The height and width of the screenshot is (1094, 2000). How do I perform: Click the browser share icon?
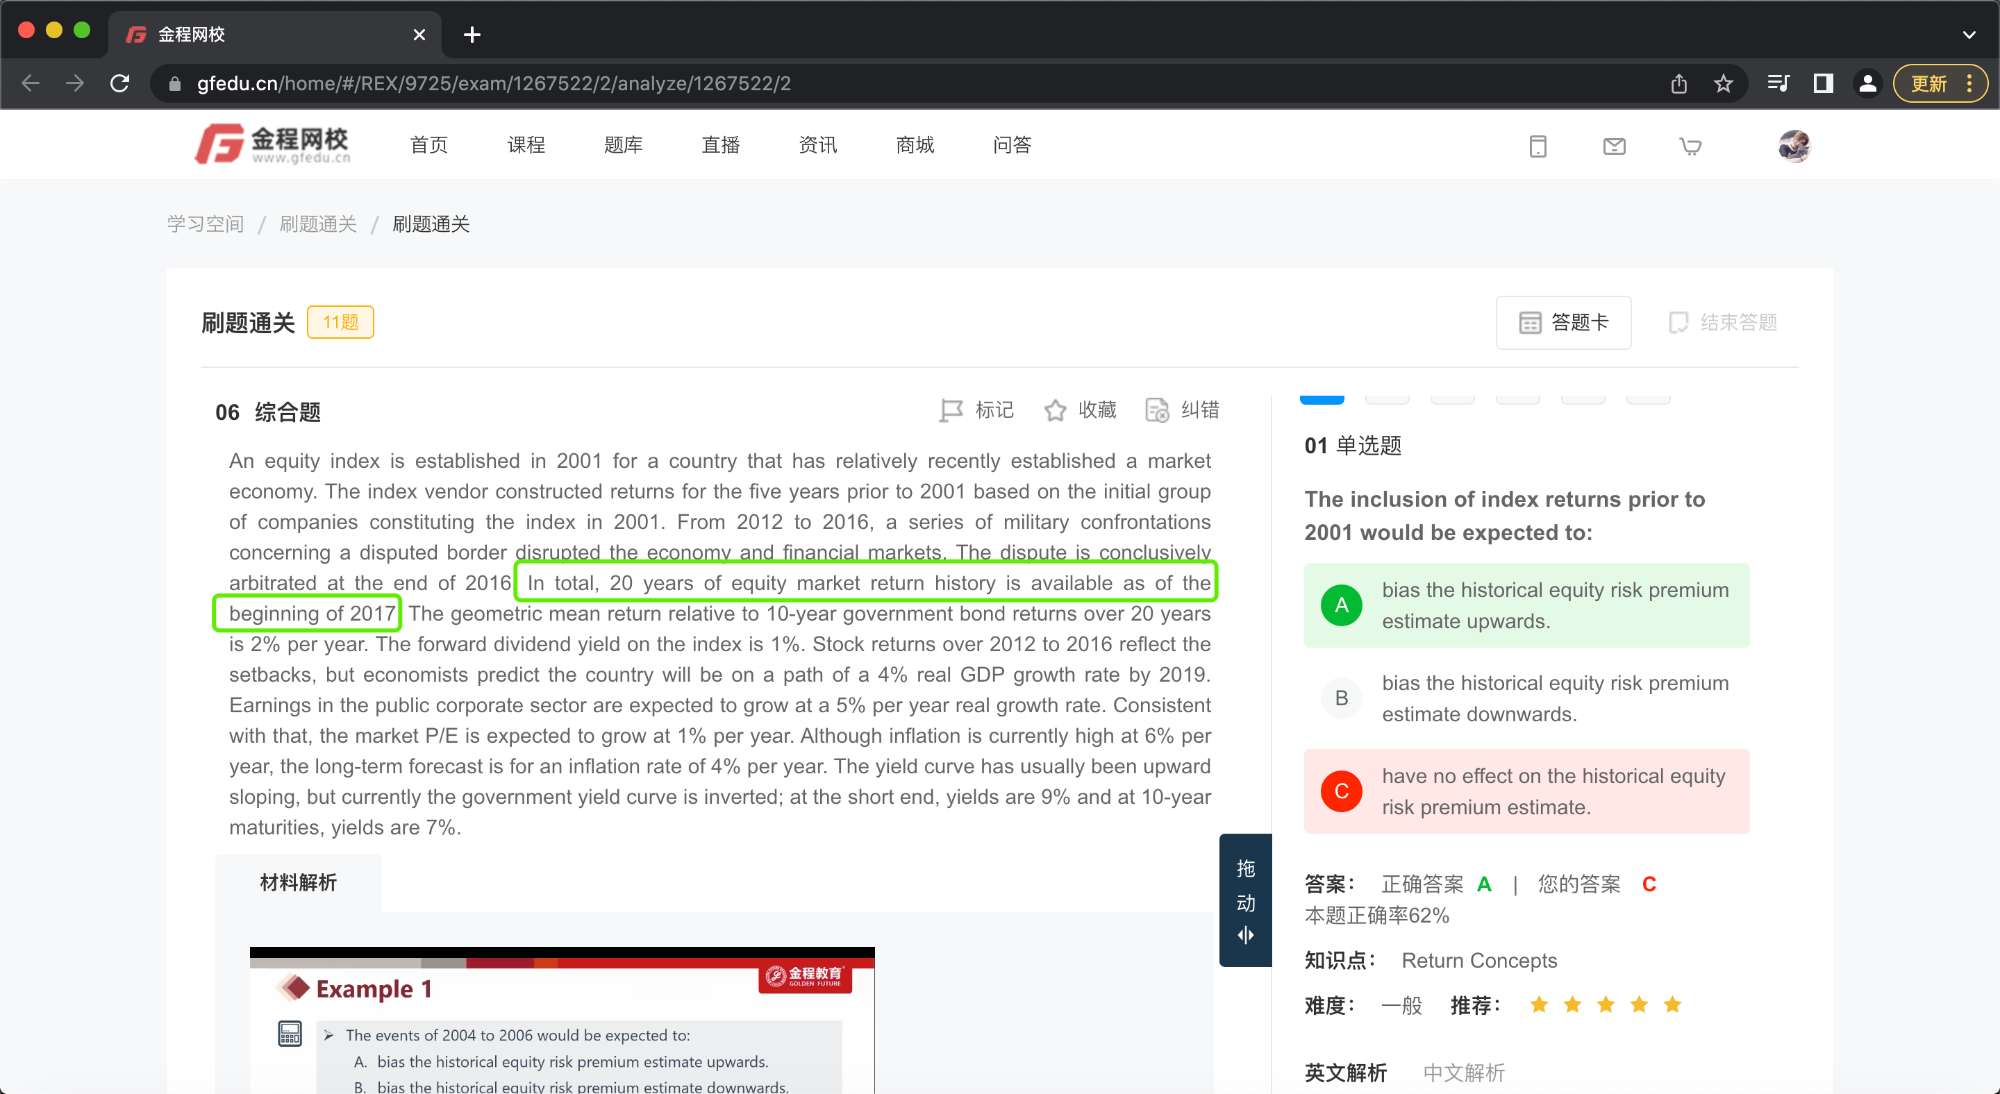(1679, 84)
